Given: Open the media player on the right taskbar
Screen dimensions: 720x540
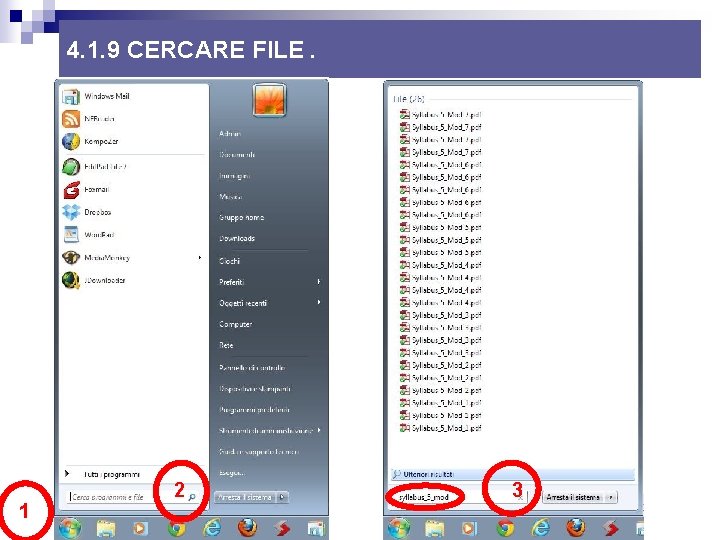Looking at the screenshot, I should pos(469,529).
